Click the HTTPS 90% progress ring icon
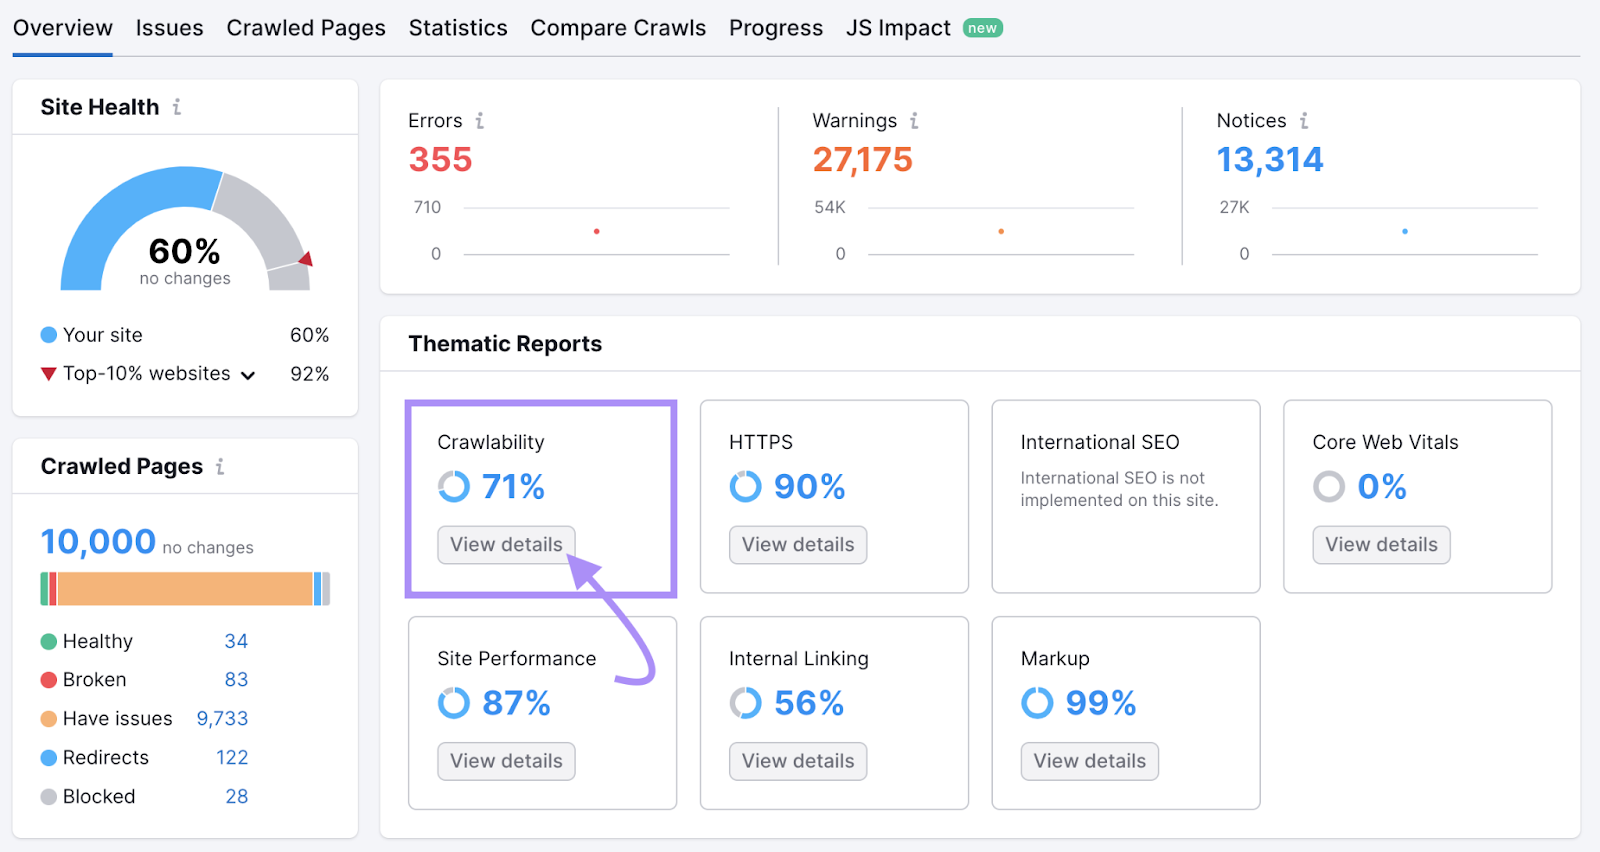 745,487
